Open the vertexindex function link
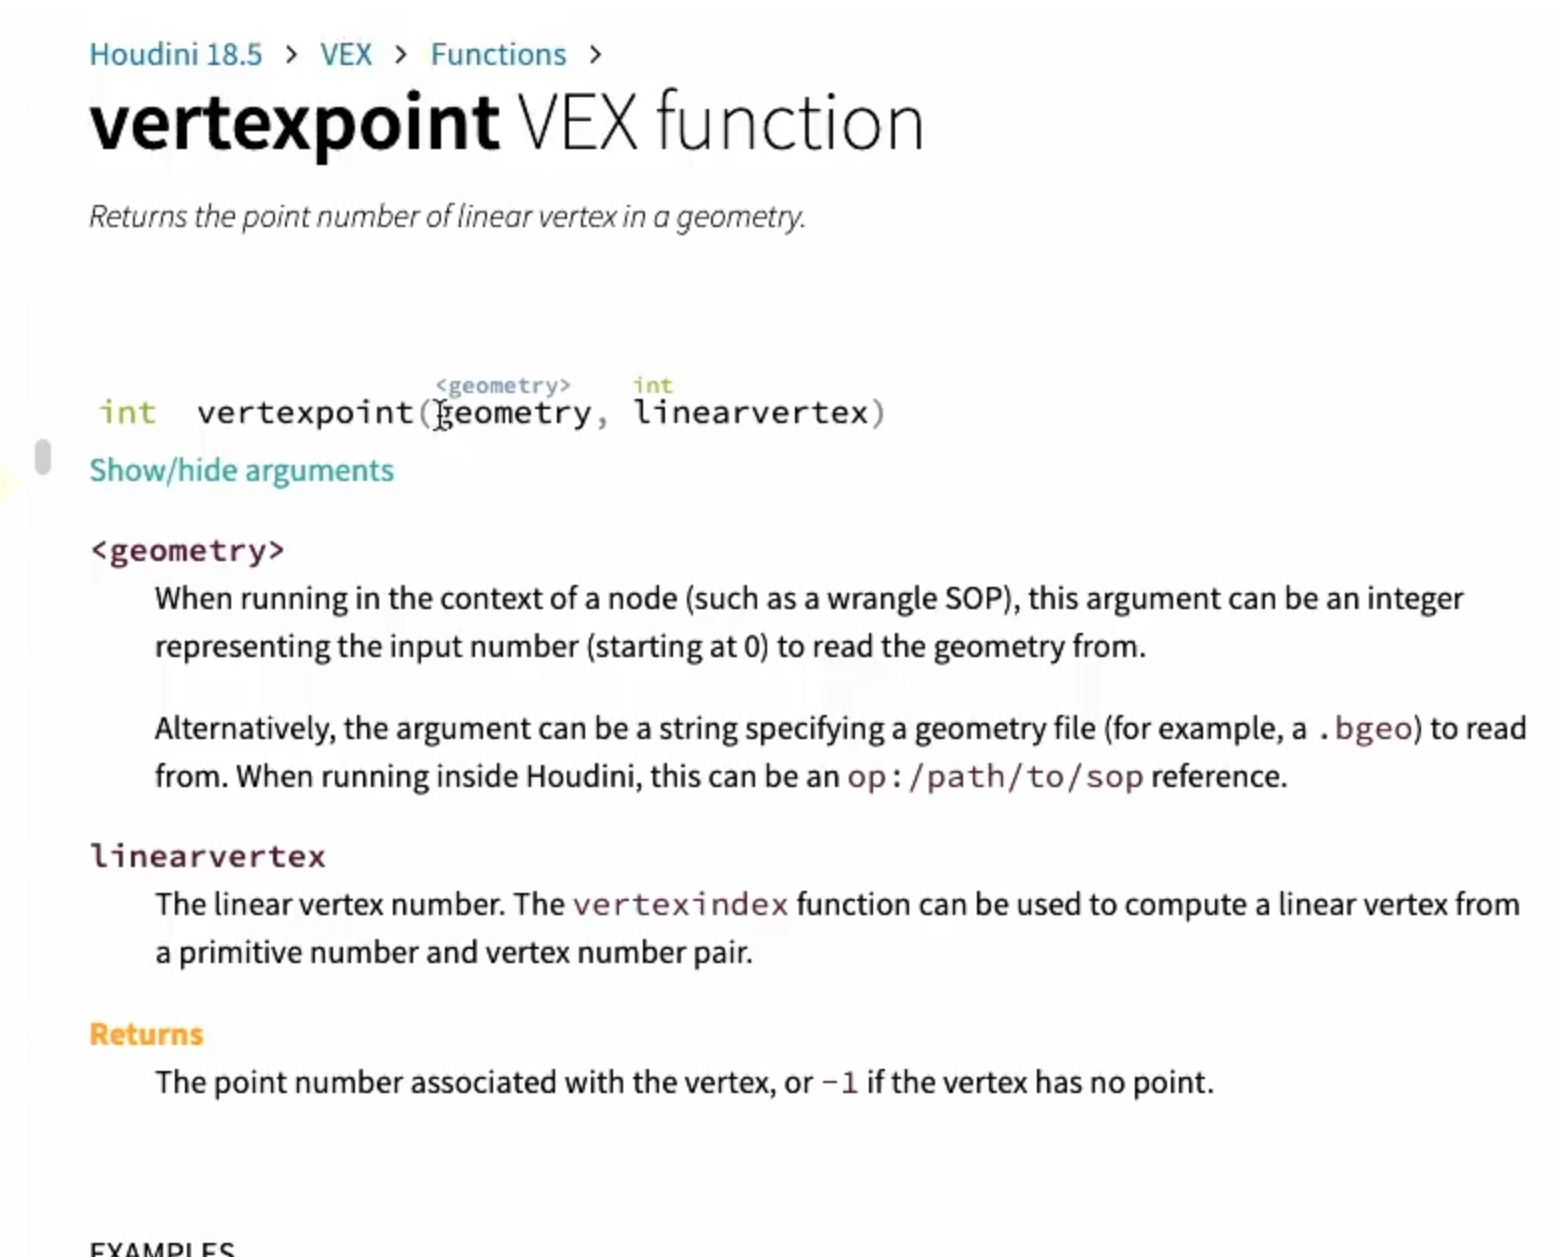The width and height of the screenshot is (1558, 1257). point(680,905)
